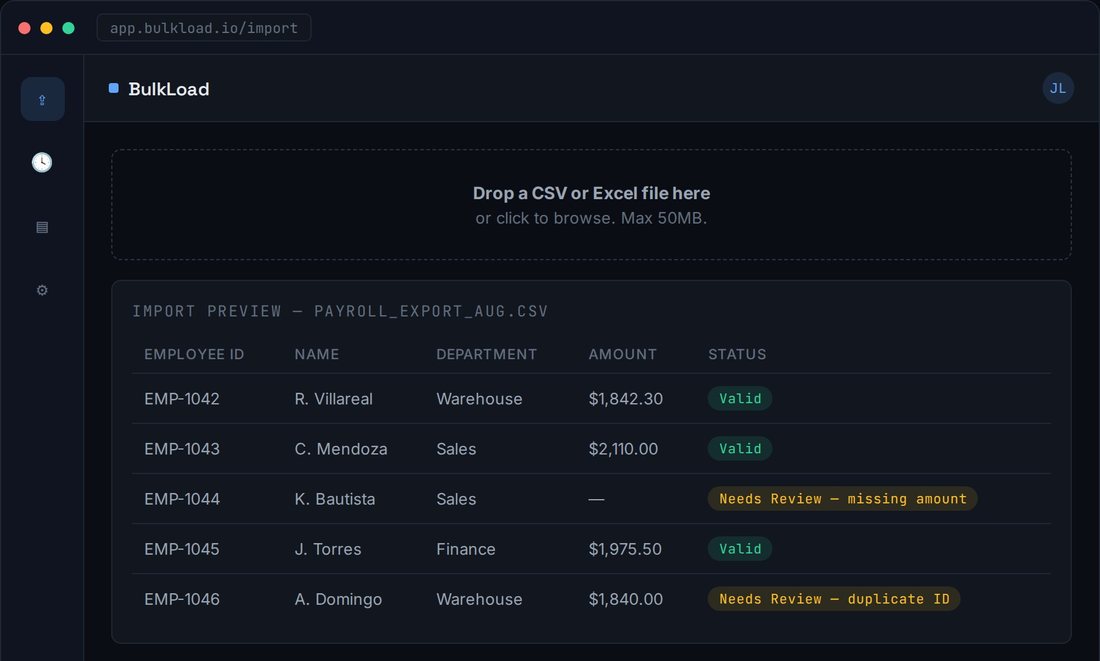Open the upload/import sidebar icon
The height and width of the screenshot is (661, 1100).
click(42, 99)
